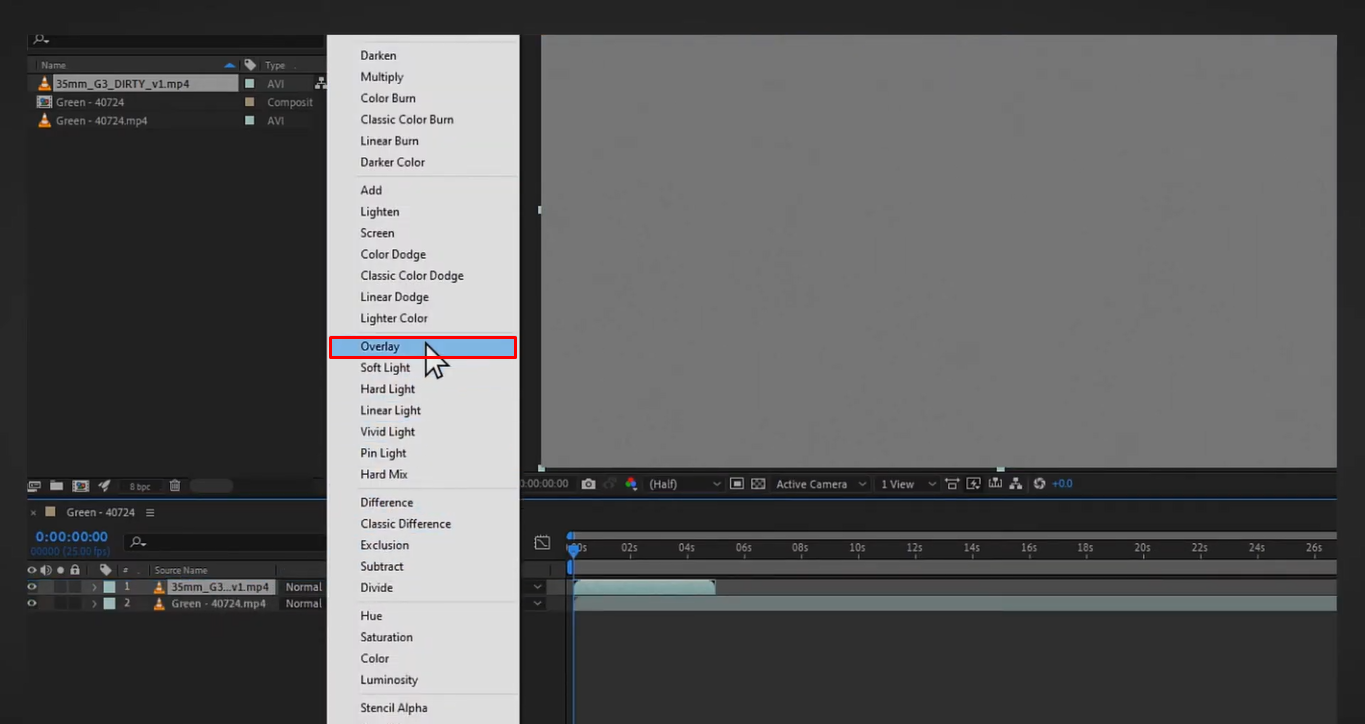Click the 8 bpc color depth button

point(140,487)
